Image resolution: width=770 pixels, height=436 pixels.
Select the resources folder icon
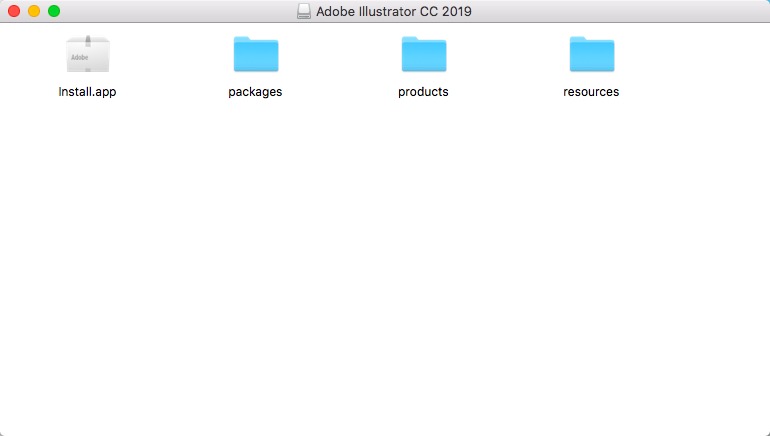pyautogui.click(x=592, y=54)
